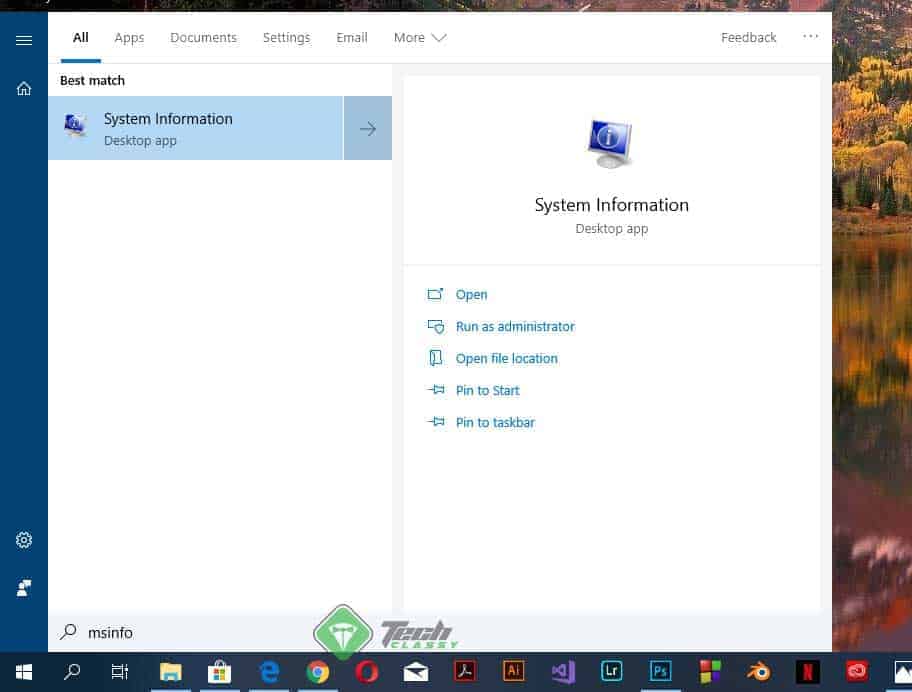
Task: Launch Google Chrome from the taskbar
Action: coord(318,671)
